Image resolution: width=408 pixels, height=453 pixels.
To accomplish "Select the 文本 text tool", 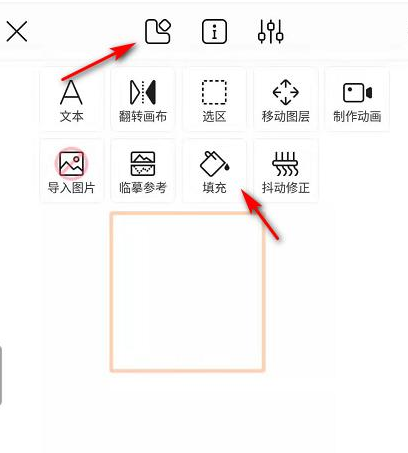I will (71, 99).
